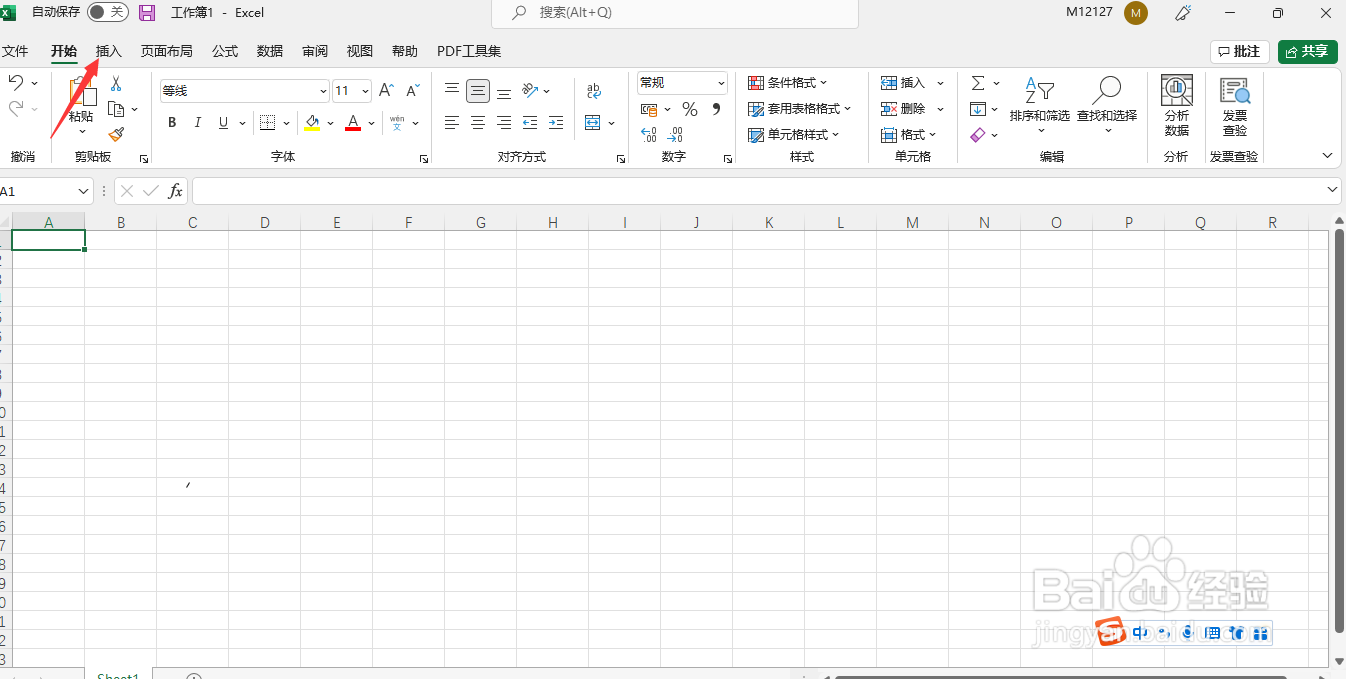Click the Wrap Text icon
The height and width of the screenshot is (679, 1346).
point(594,91)
